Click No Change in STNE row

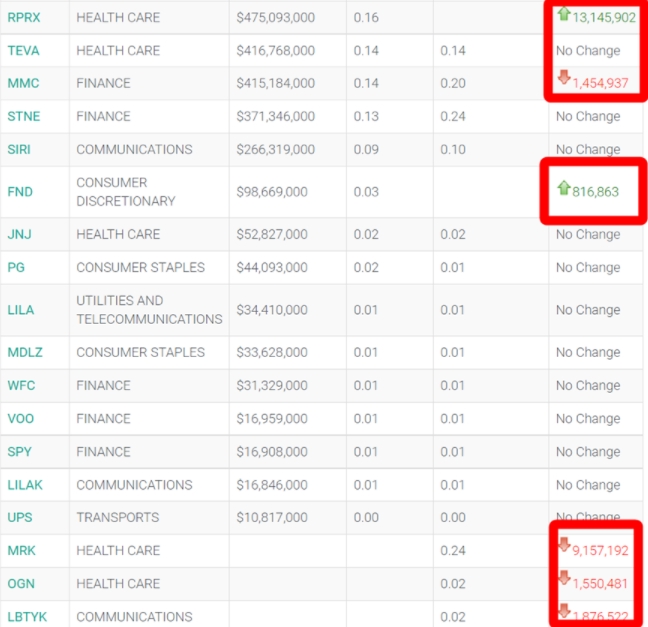pos(588,116)
